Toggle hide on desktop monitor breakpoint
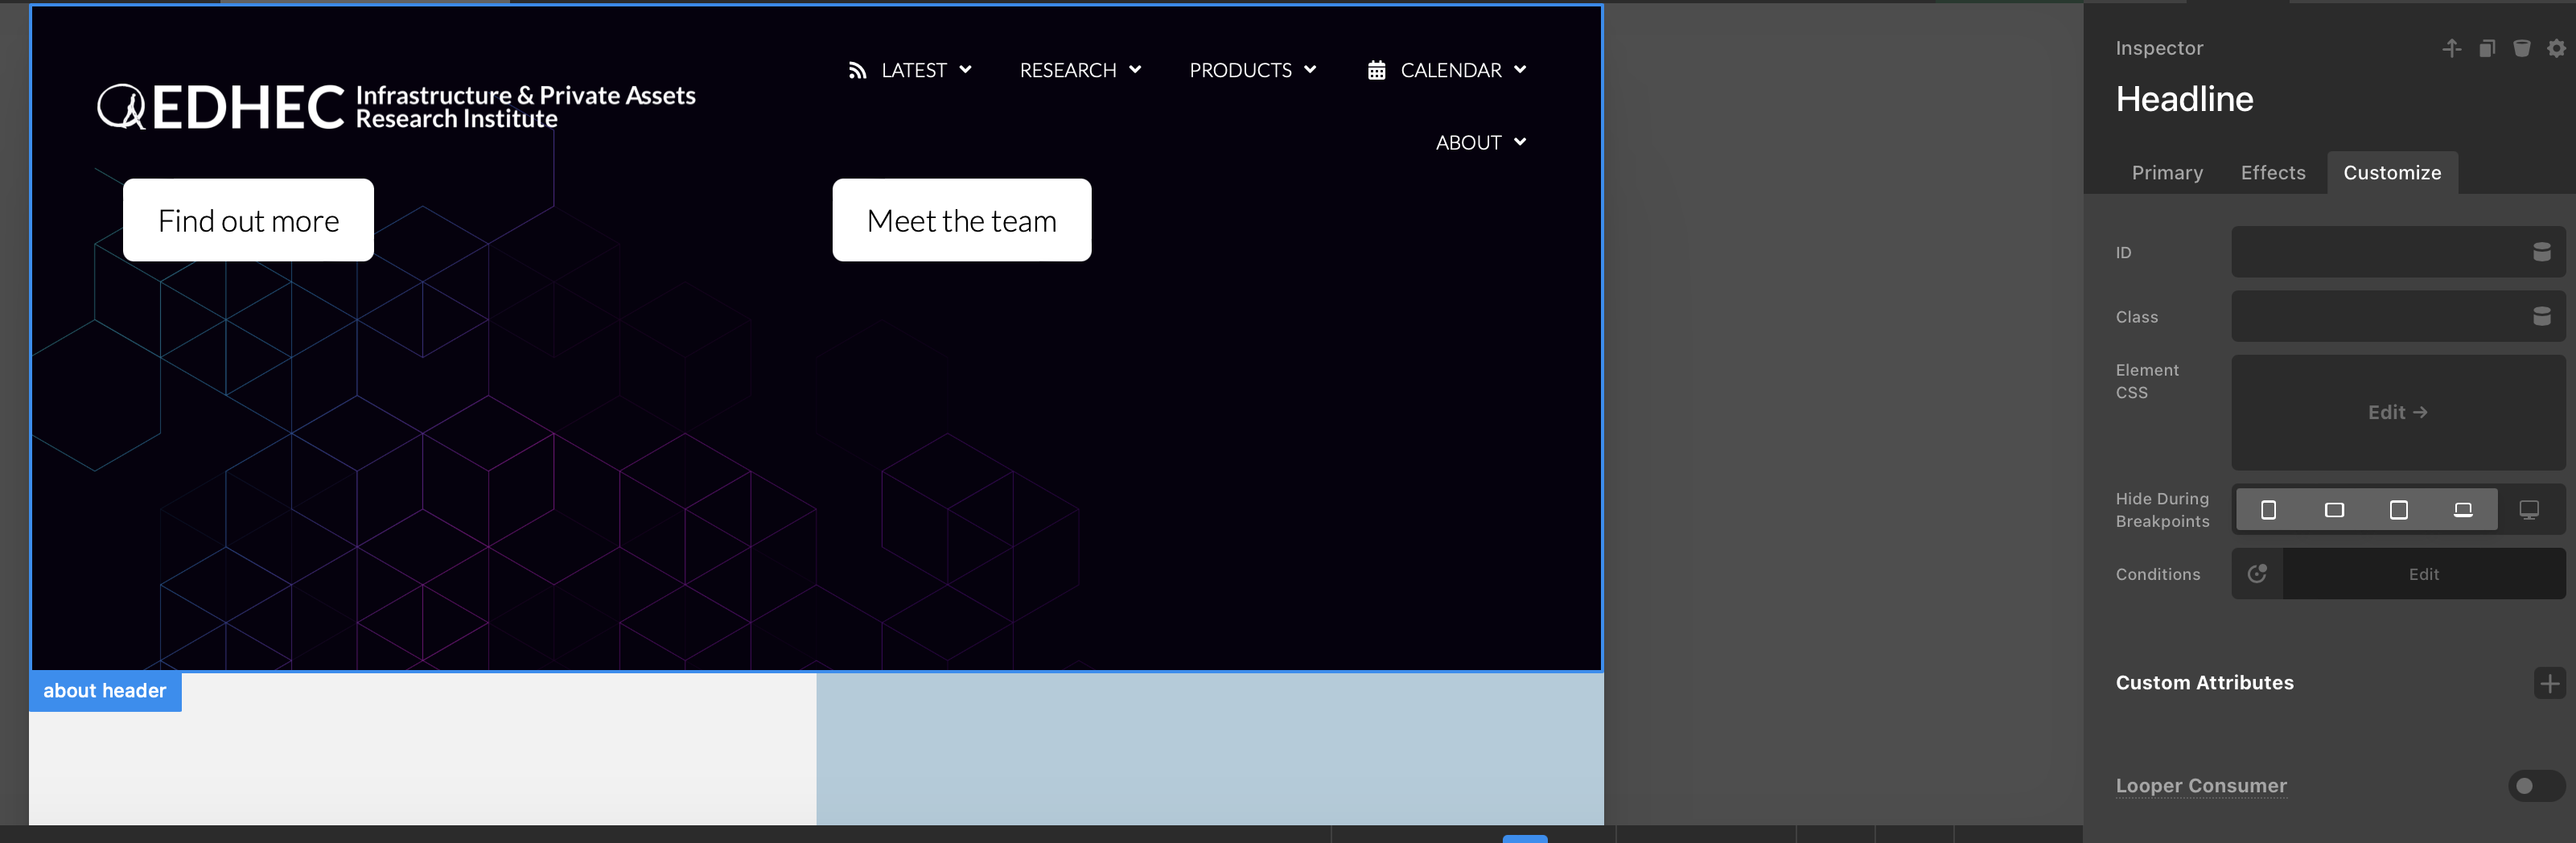Viewport: 2576px width, 843px height. coord(2529,510)
